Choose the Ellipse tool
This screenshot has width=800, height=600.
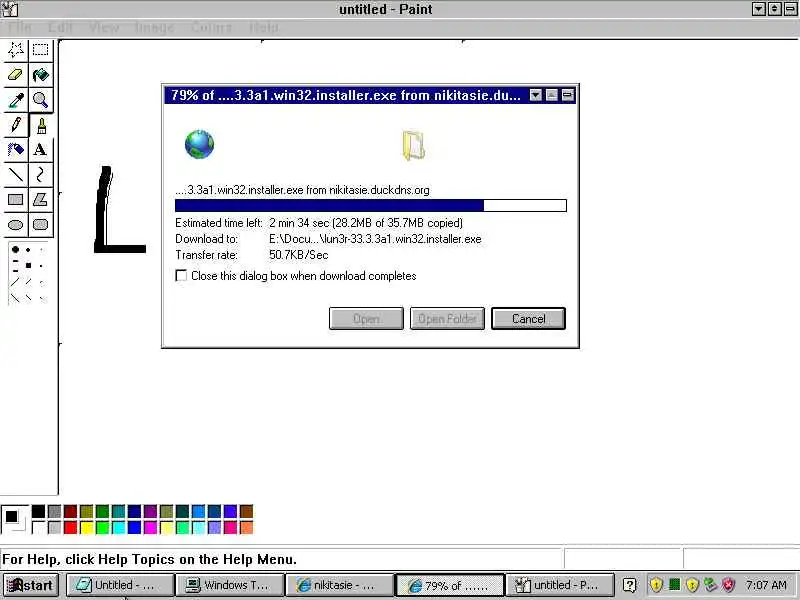click(x=16, y=224)
